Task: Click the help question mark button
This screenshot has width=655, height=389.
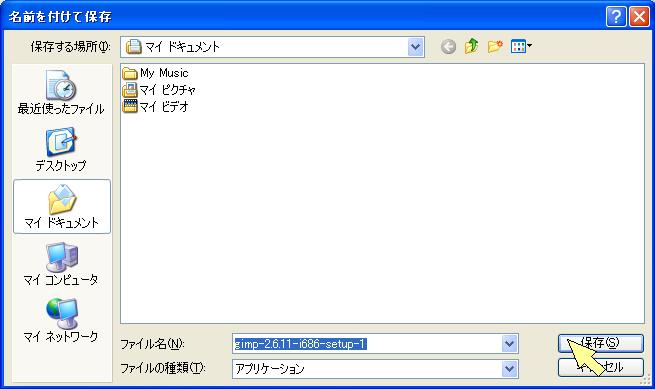Action: coord(616,17)
